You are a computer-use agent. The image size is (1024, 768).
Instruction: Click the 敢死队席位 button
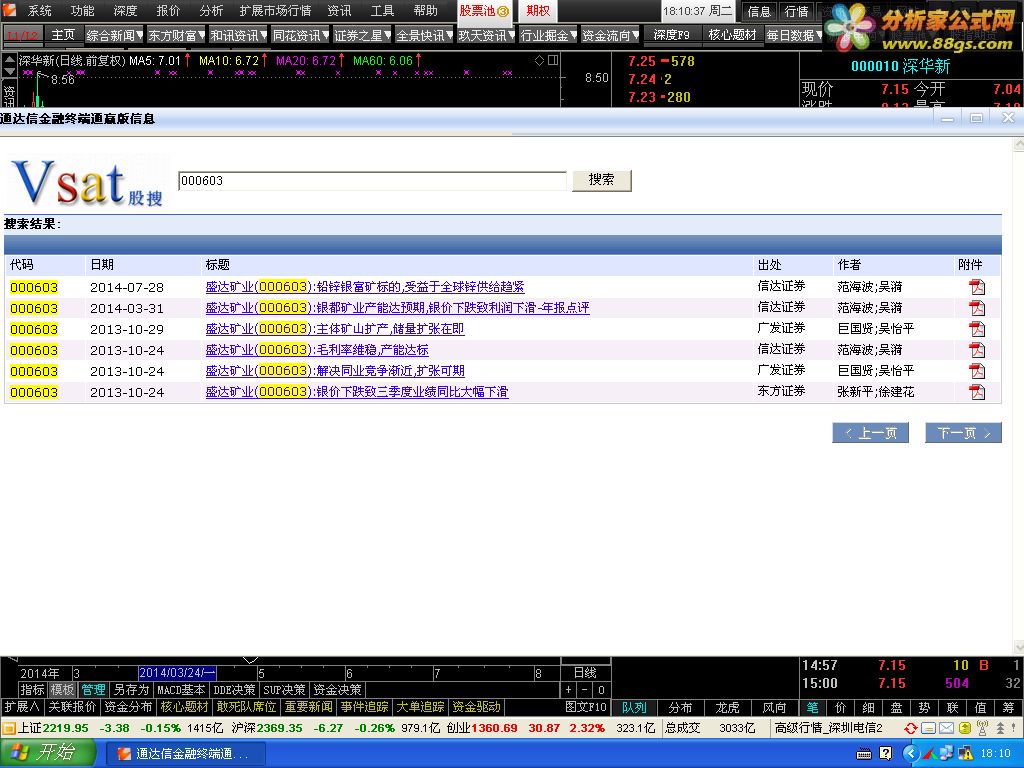click(x=246, y=707)
